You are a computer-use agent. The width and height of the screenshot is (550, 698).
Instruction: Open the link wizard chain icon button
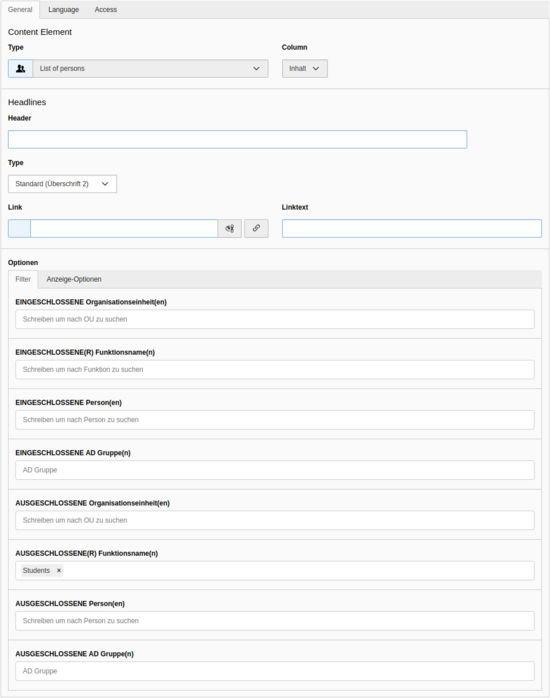[256, 228]
